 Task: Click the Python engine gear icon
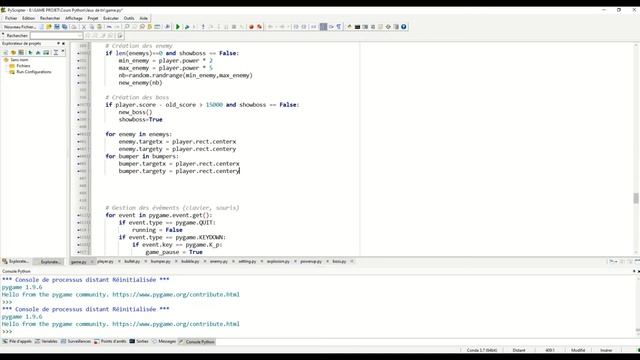point(388,27)
